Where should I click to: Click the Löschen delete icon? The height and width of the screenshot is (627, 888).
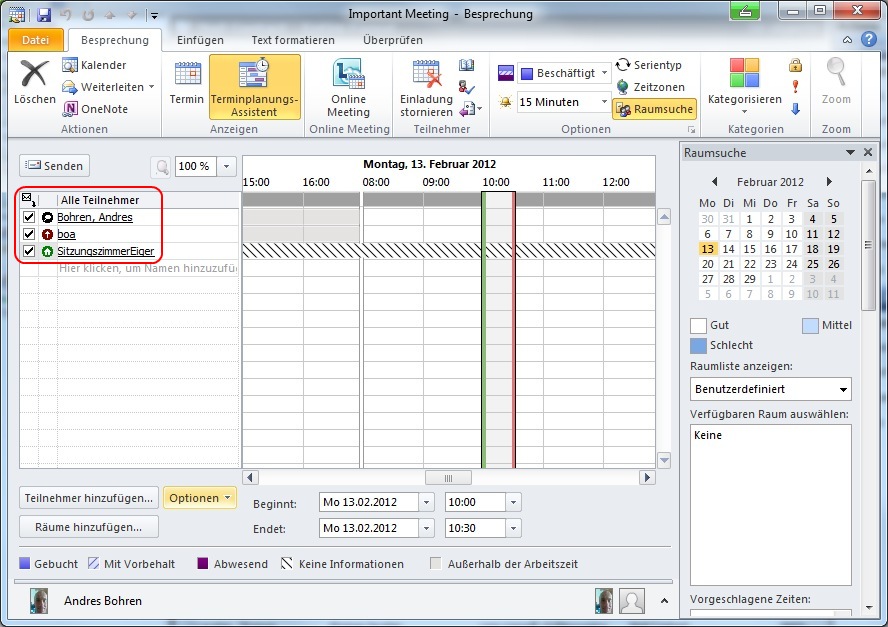coord(34,74)
